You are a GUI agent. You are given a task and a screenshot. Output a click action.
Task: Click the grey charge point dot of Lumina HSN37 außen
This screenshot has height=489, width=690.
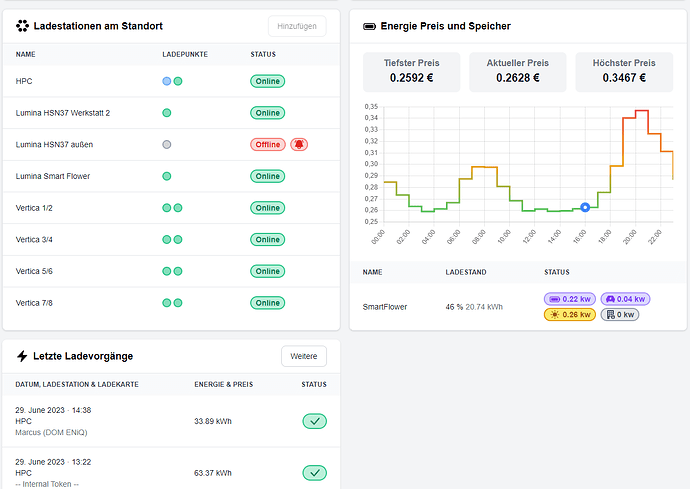tap(167, 144)
